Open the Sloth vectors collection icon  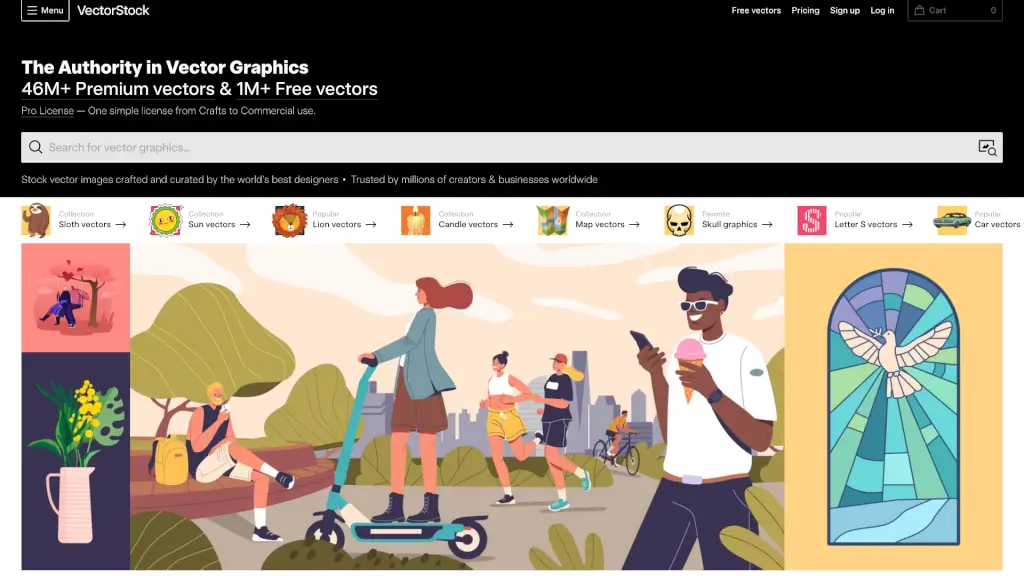[36, 220]
